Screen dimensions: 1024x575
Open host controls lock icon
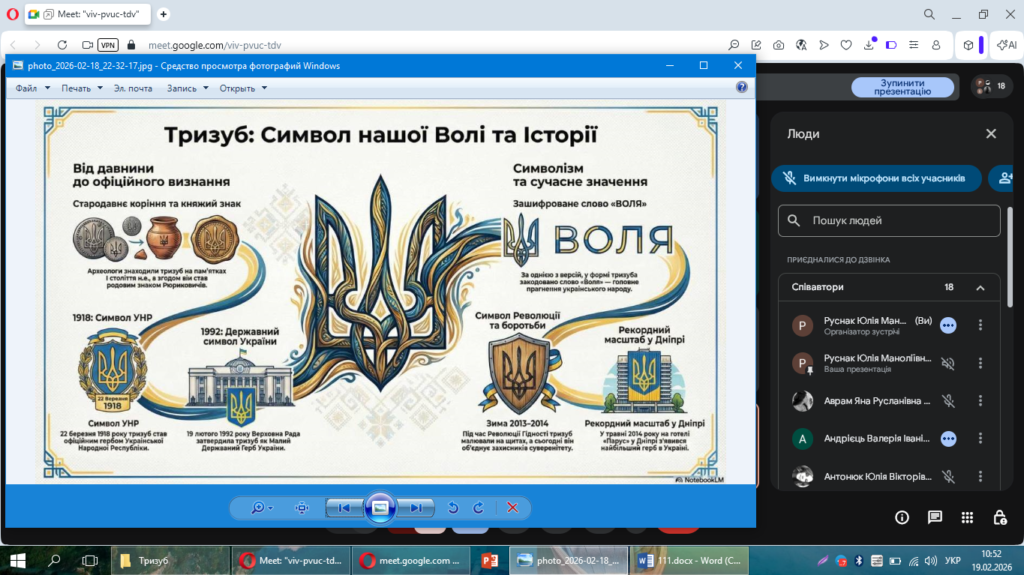[999, 517]
